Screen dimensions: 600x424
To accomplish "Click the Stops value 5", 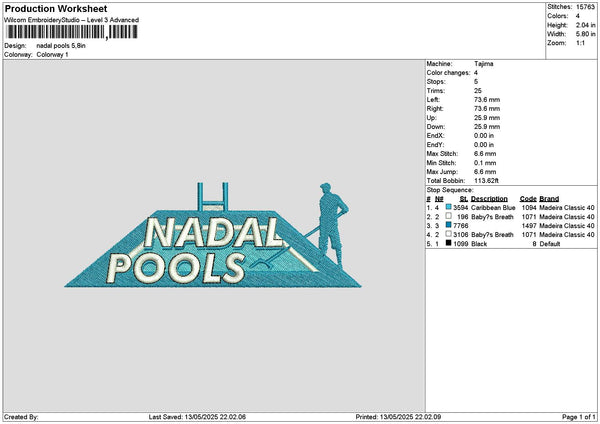I will (476, 82).
